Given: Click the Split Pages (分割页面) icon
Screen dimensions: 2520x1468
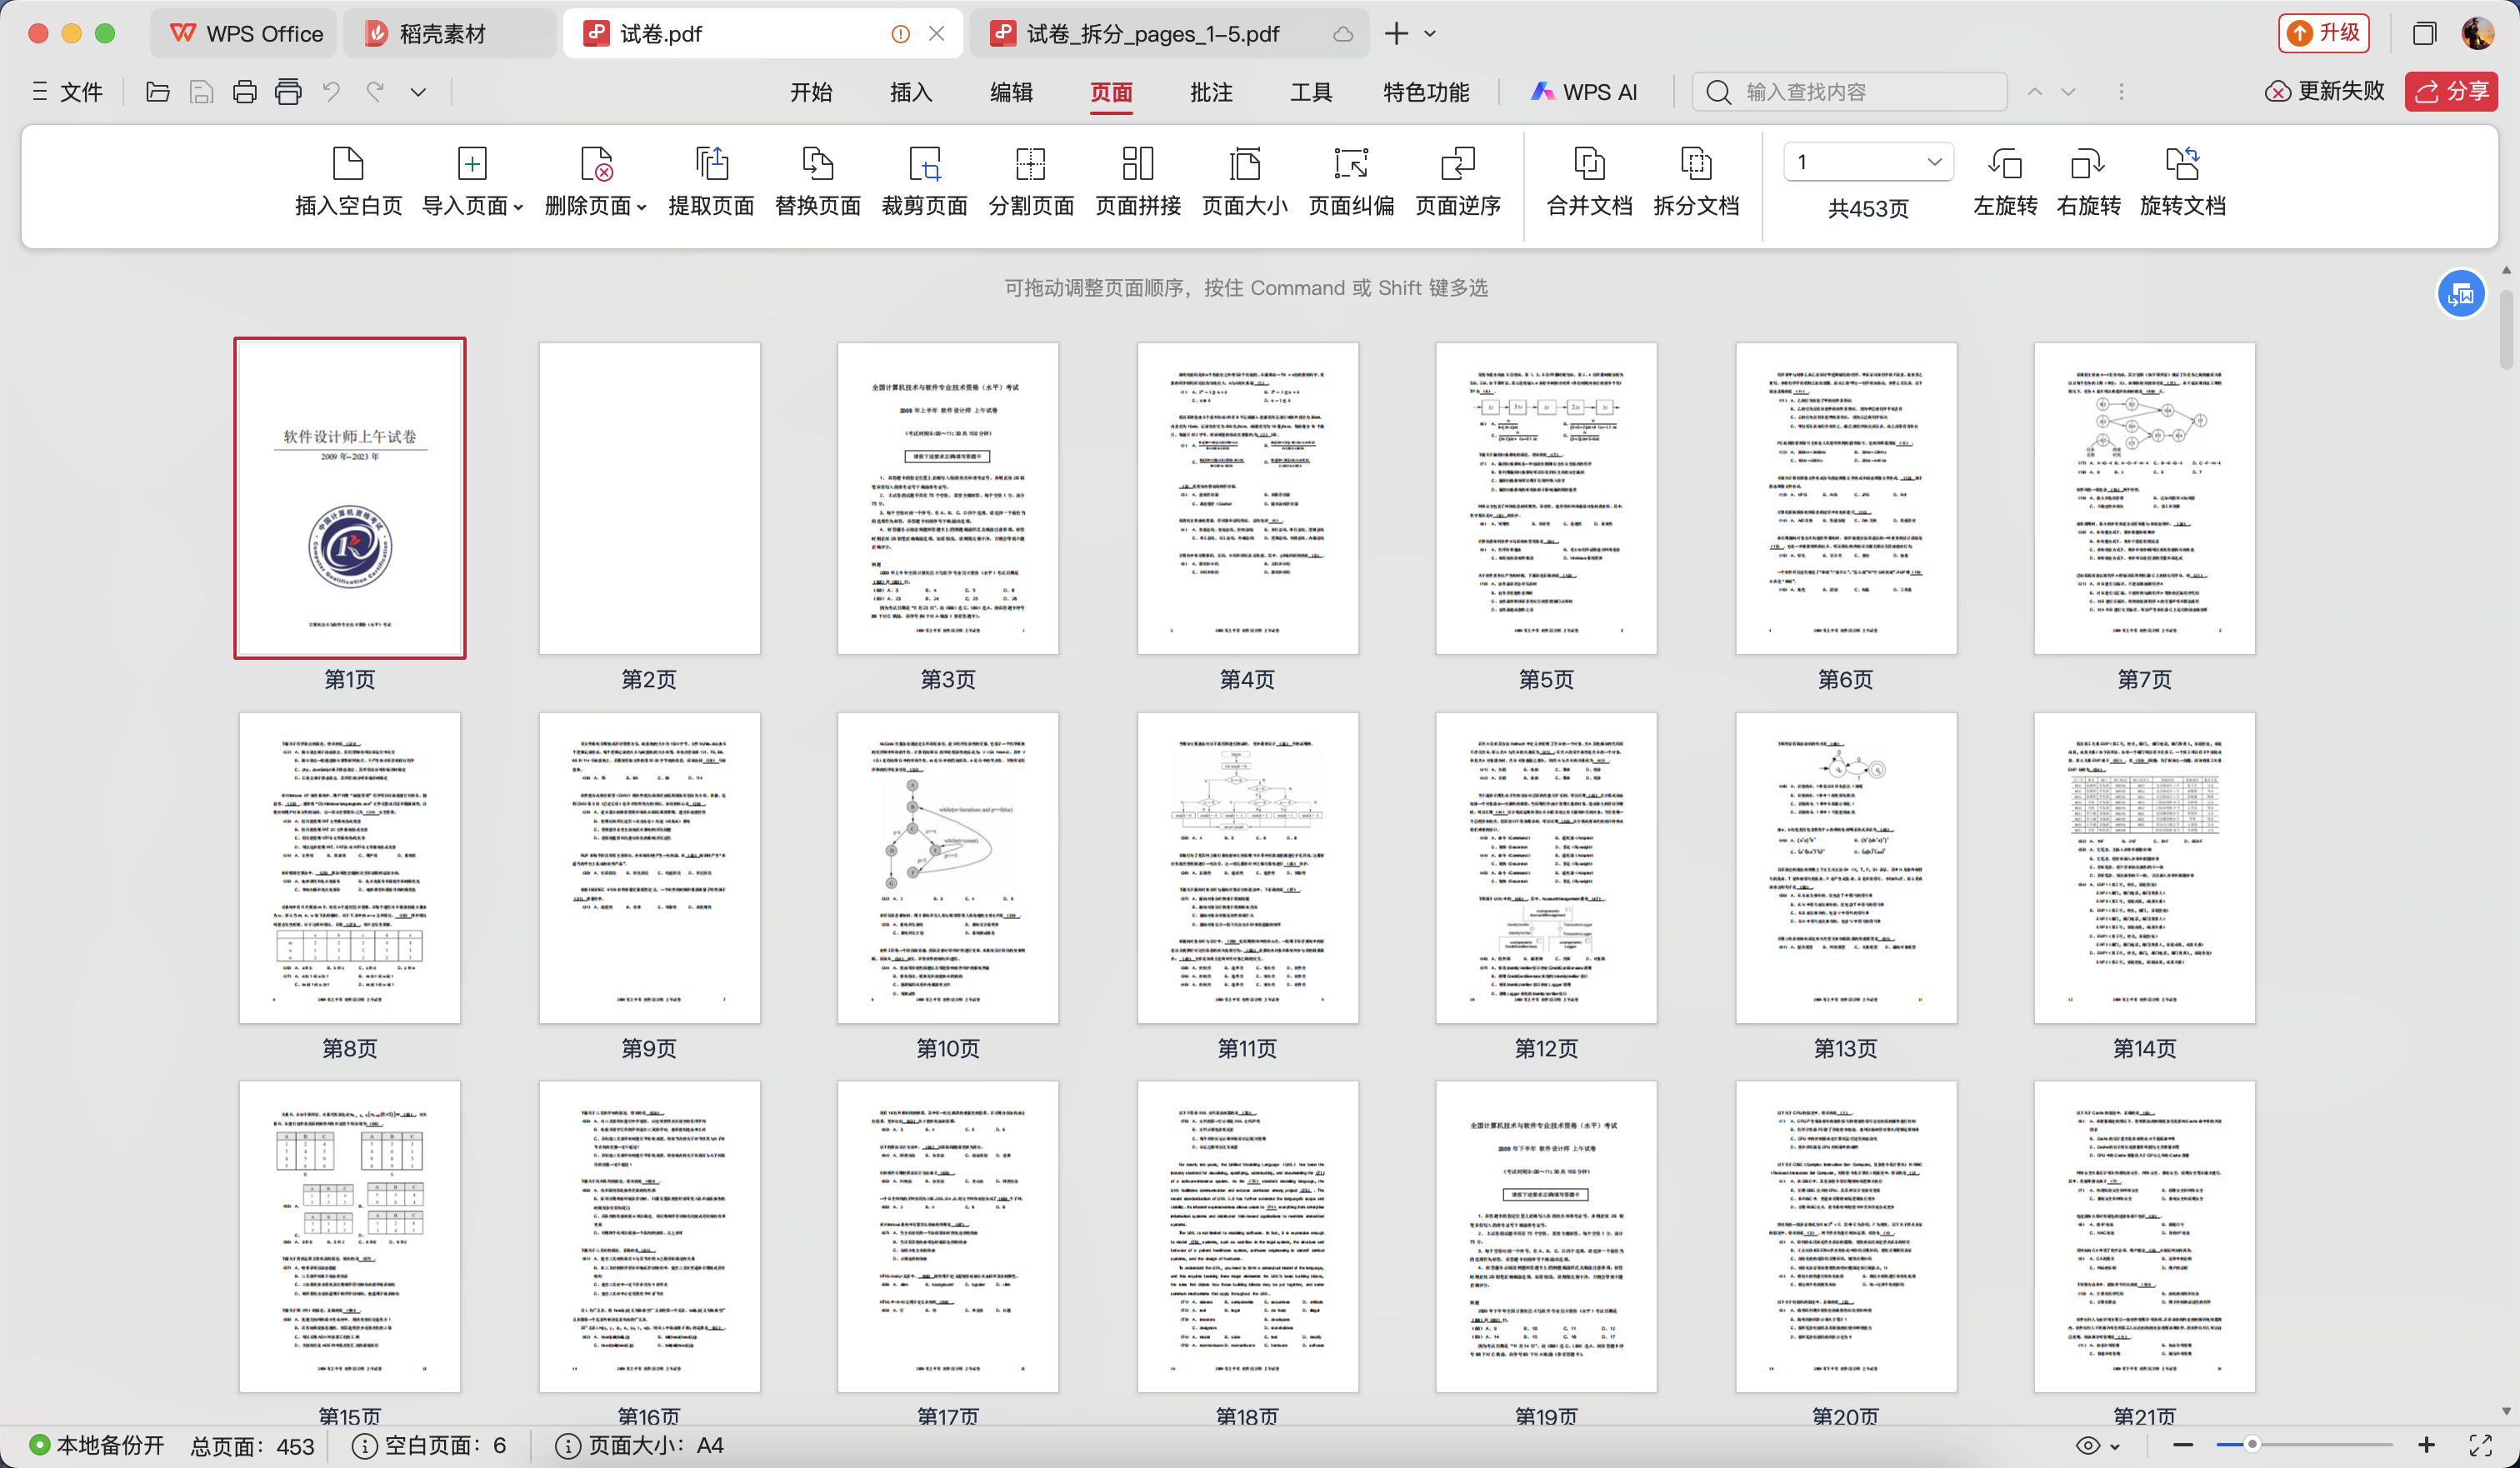Looking at the screenshot, I should [x=1030, y=164].
